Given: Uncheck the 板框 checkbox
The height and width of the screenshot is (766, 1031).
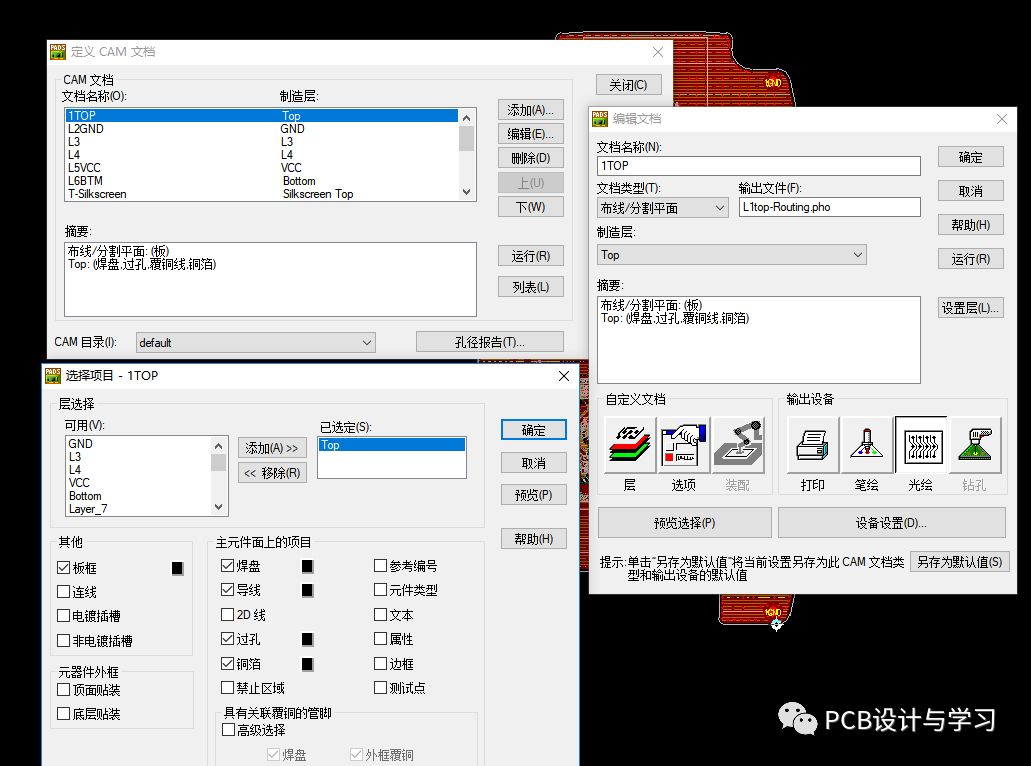Looking at the screenshot, I should (64, 567).
